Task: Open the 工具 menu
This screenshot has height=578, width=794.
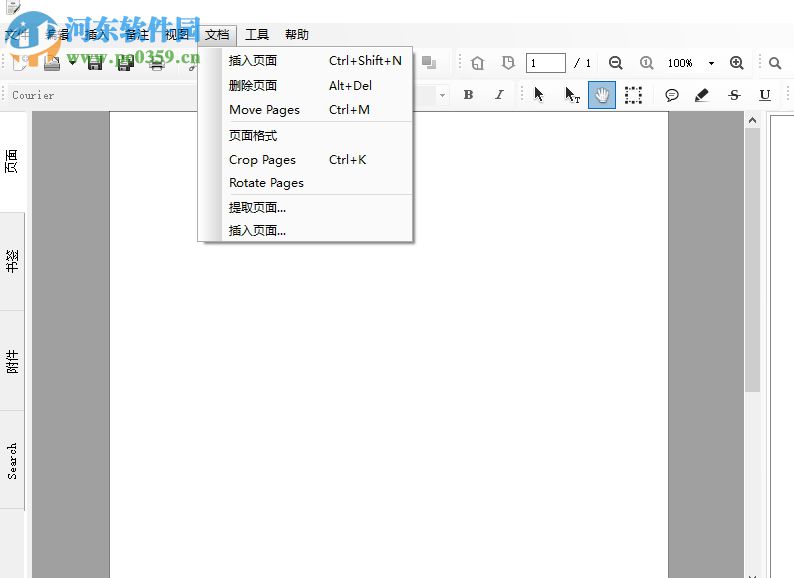Action: click(257, 34)
